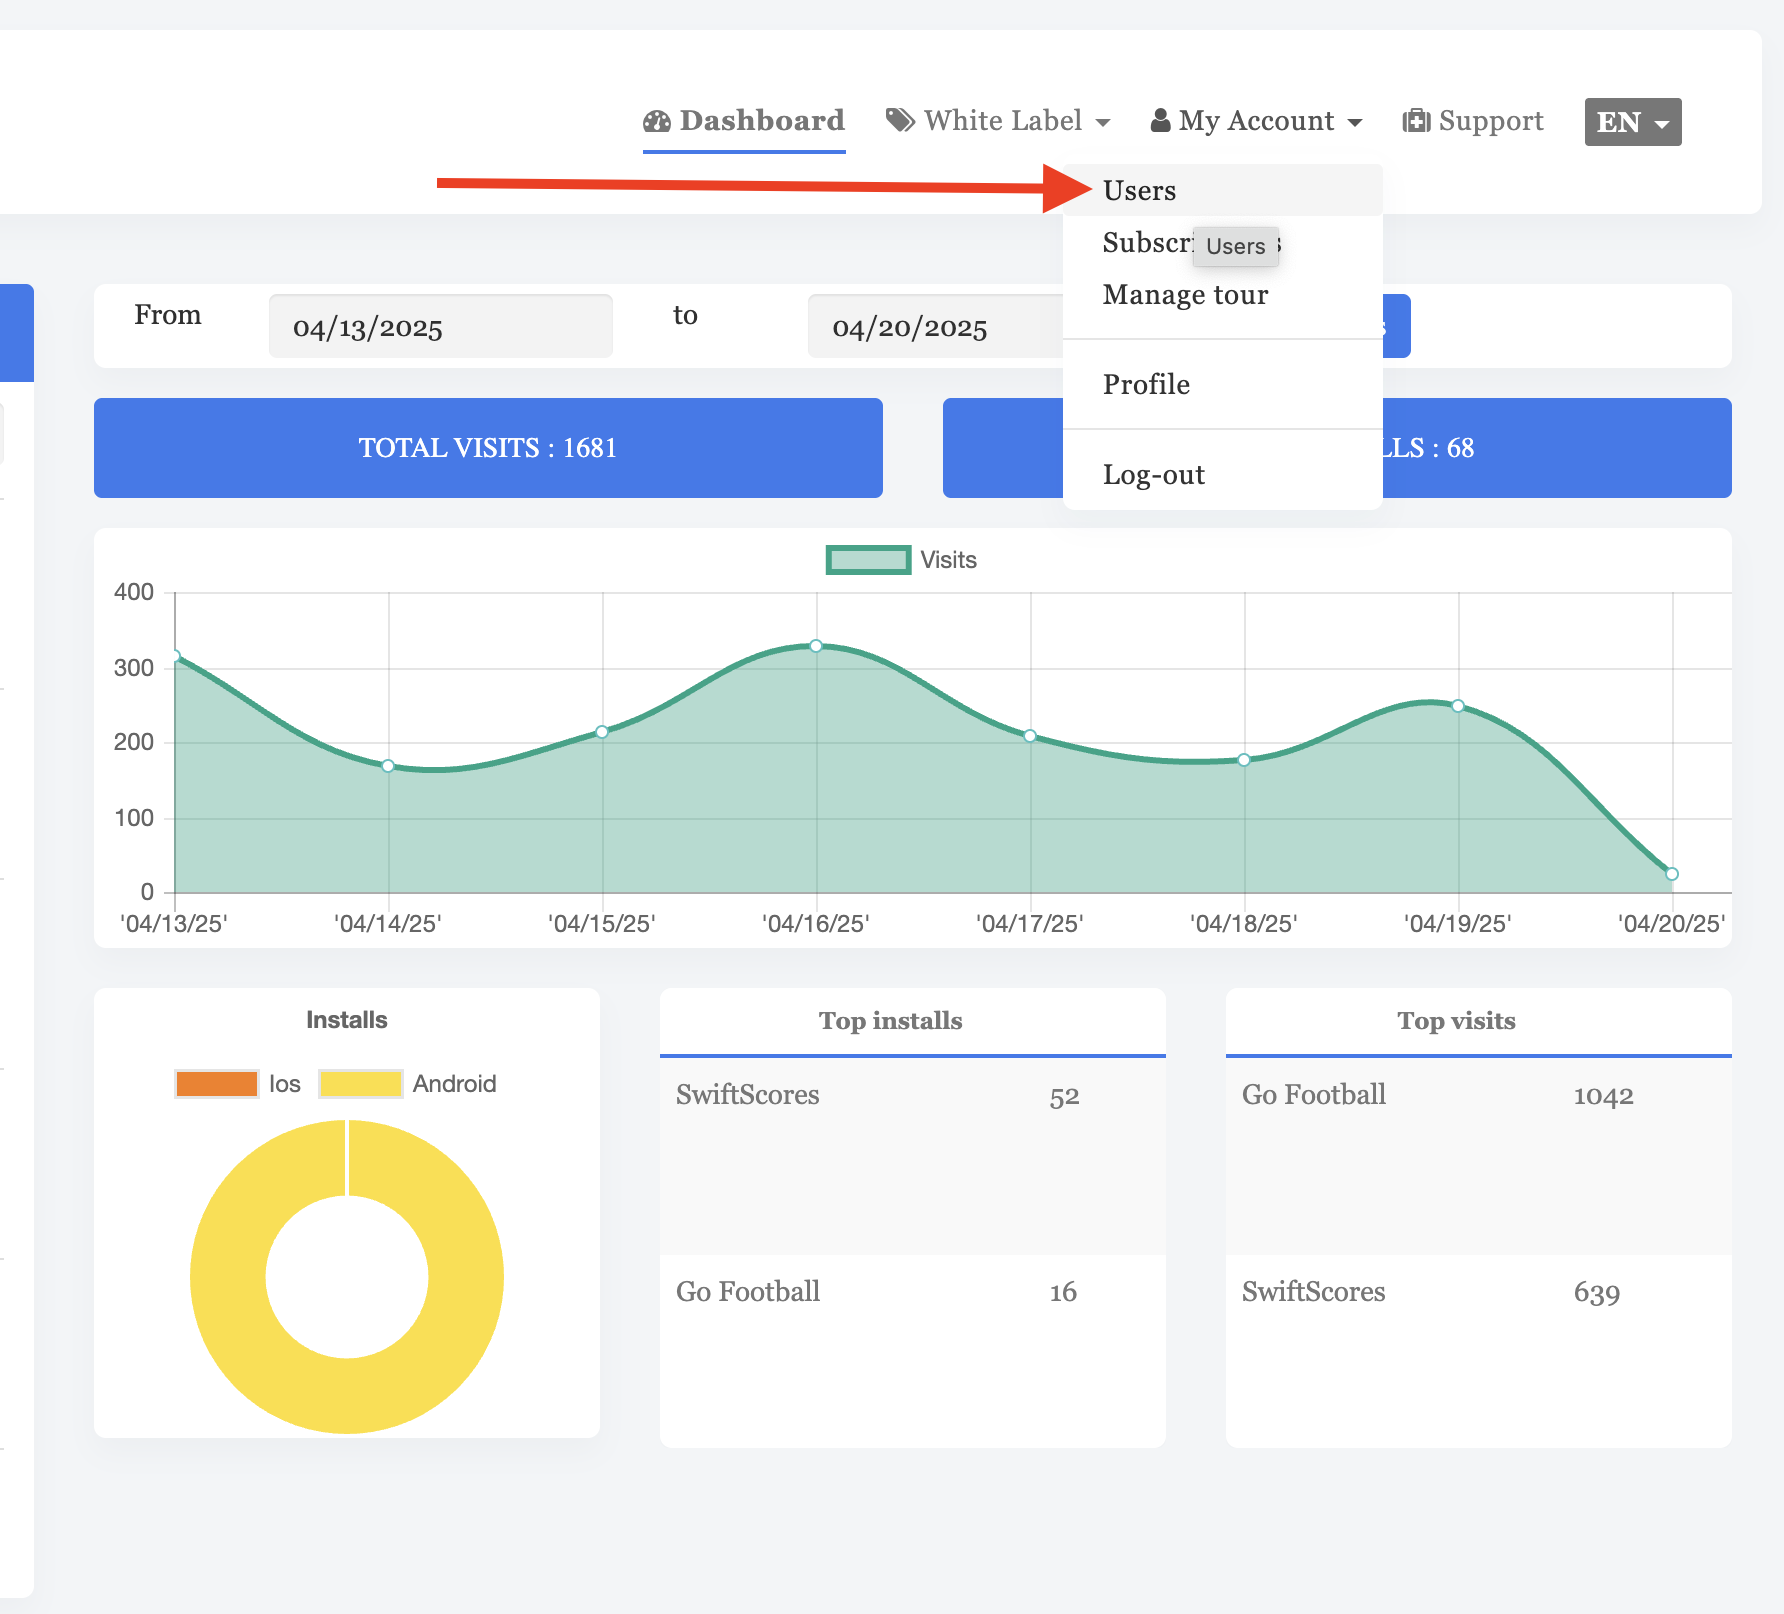The image size is (1784, 1614).
Task: Open Manage tour from the menu
Action: pyautogui.click(x=1185, y=294)
